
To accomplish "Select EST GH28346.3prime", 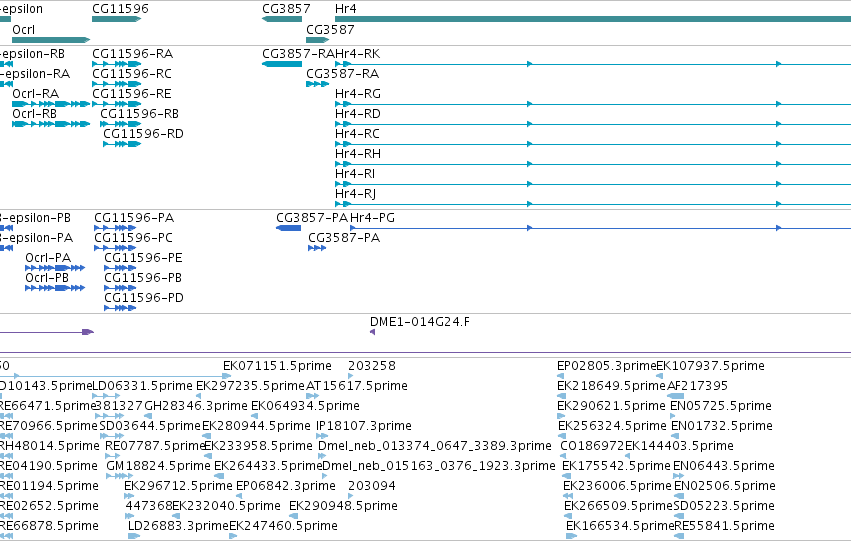I will 147,416.
